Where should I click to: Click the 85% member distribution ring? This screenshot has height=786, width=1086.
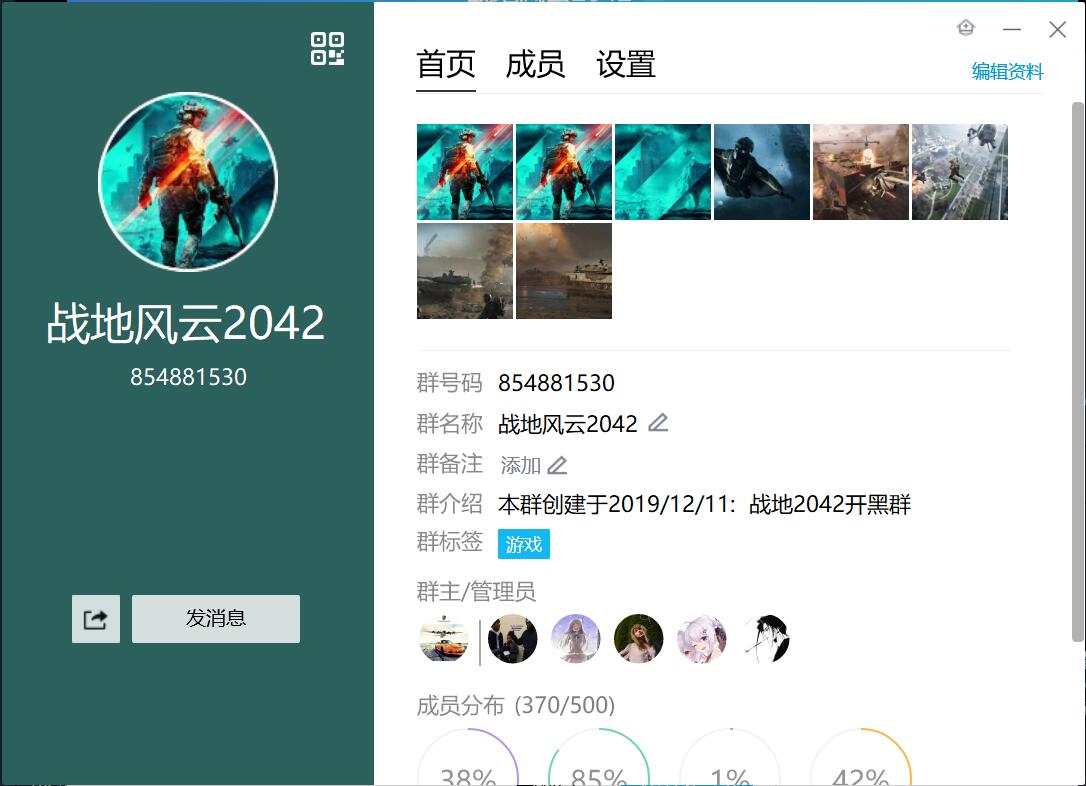599,758
